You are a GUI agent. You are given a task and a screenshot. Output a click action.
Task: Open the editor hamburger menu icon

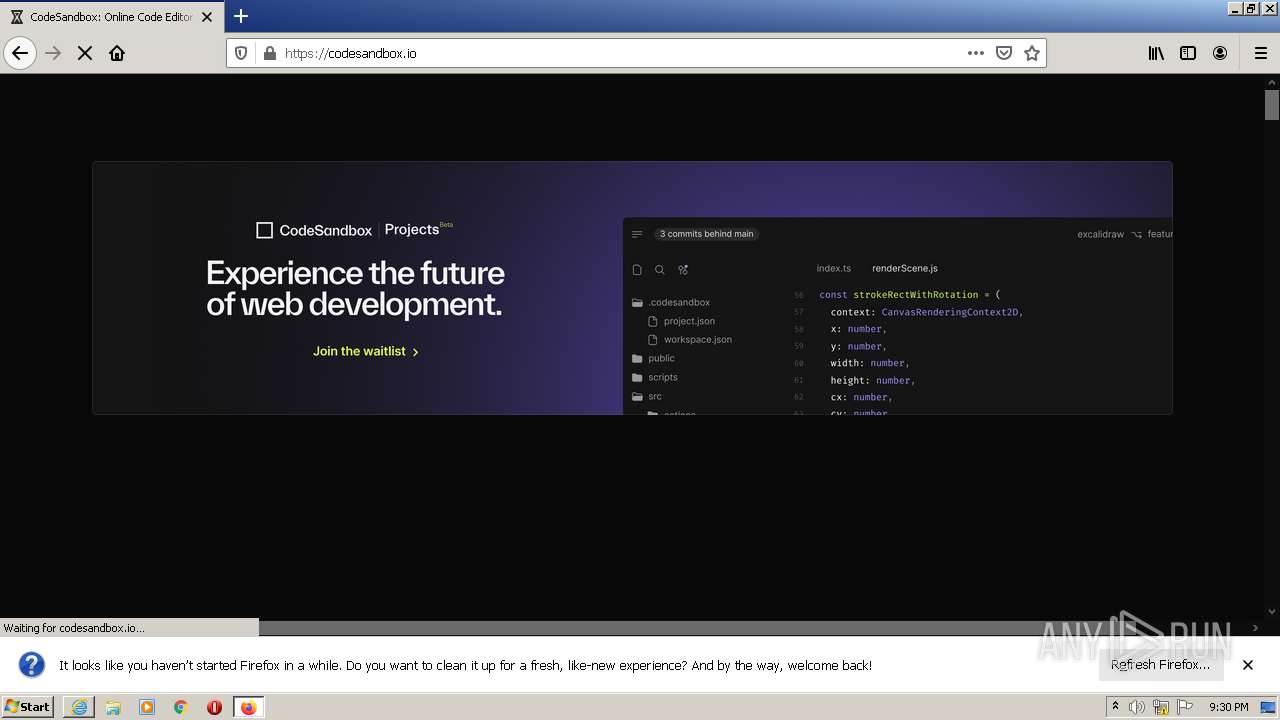click(x=637, y=234)
